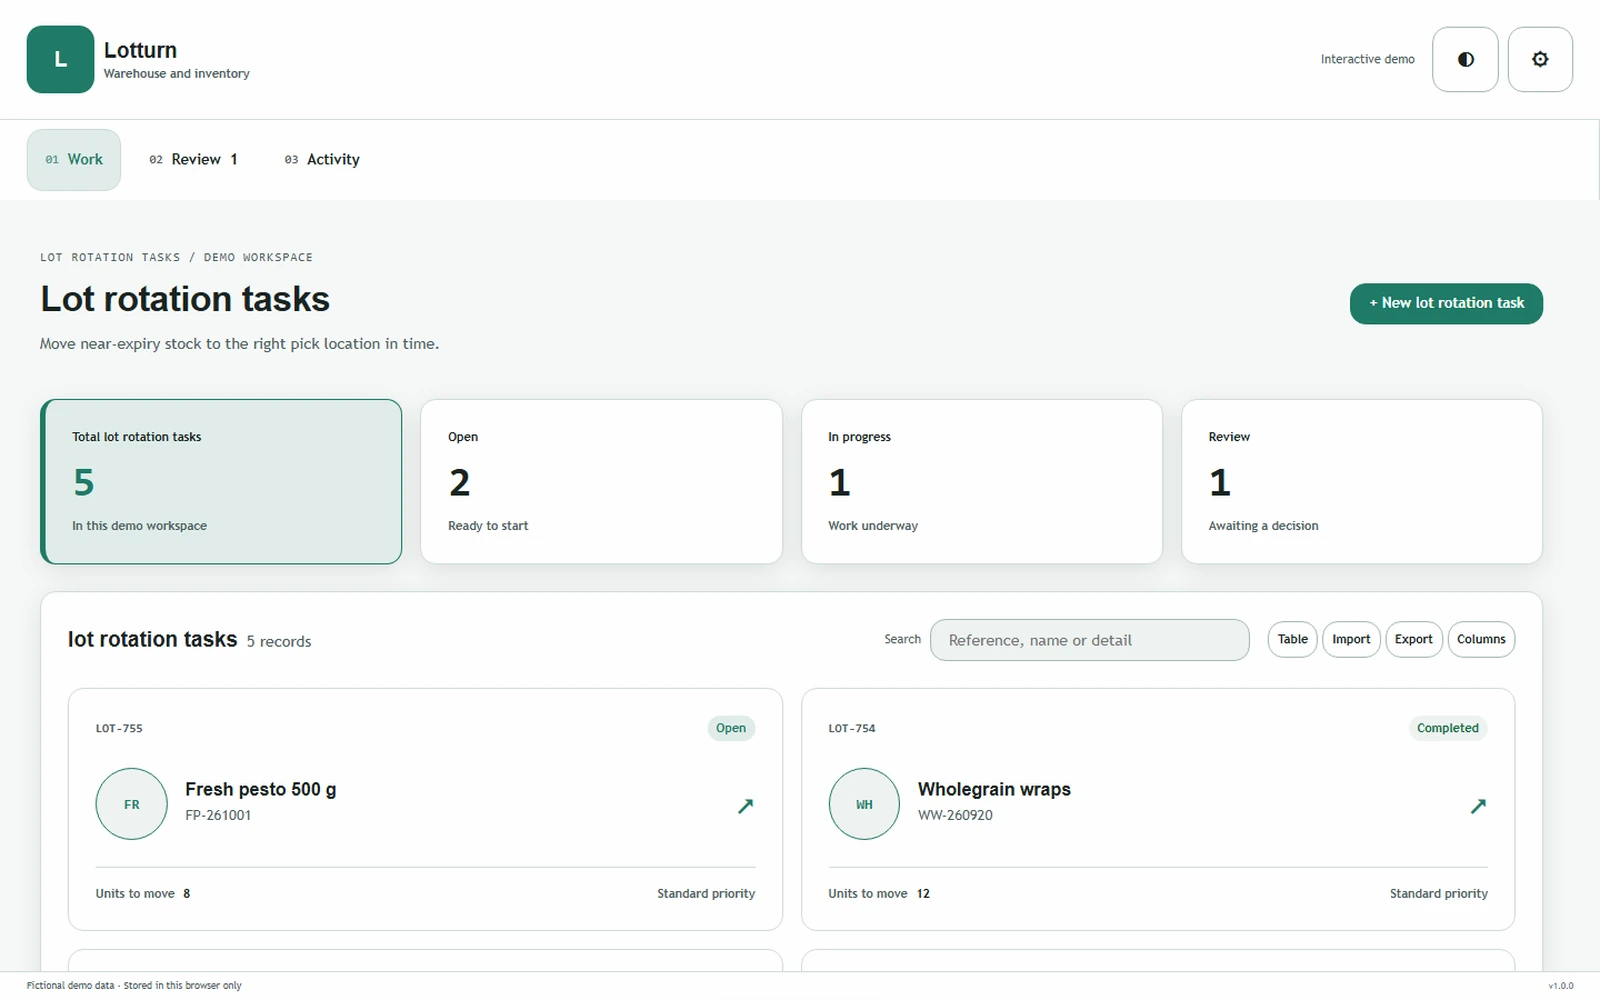Image resolution: width=1600 pixels, height=1000 pixels.
Task: Filter by the In progress stat card
Action: tap(982, 481)
